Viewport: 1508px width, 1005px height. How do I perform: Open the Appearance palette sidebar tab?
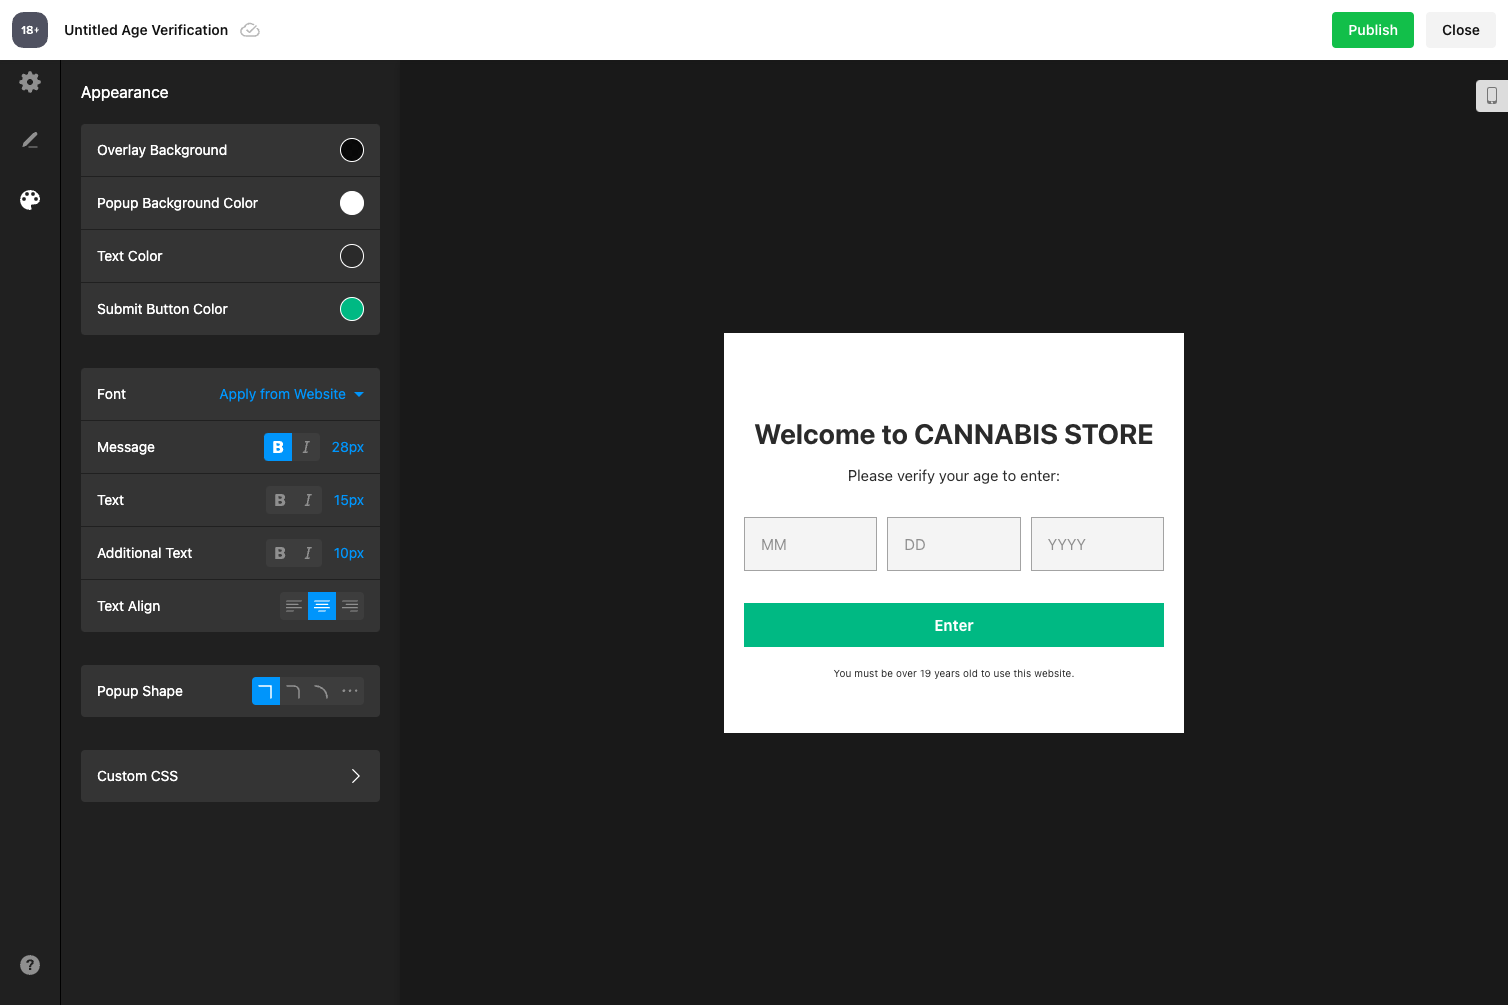pos(30,200)
